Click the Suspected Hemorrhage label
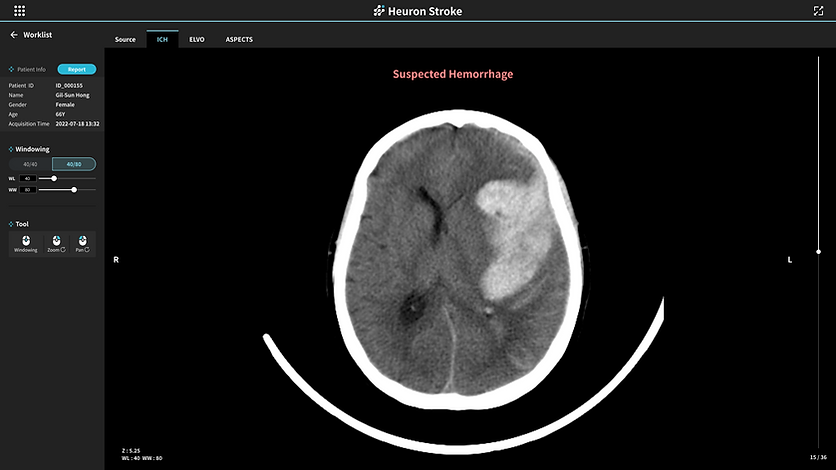836x470 pixels. pyautogui.click(x=453, y=74)
